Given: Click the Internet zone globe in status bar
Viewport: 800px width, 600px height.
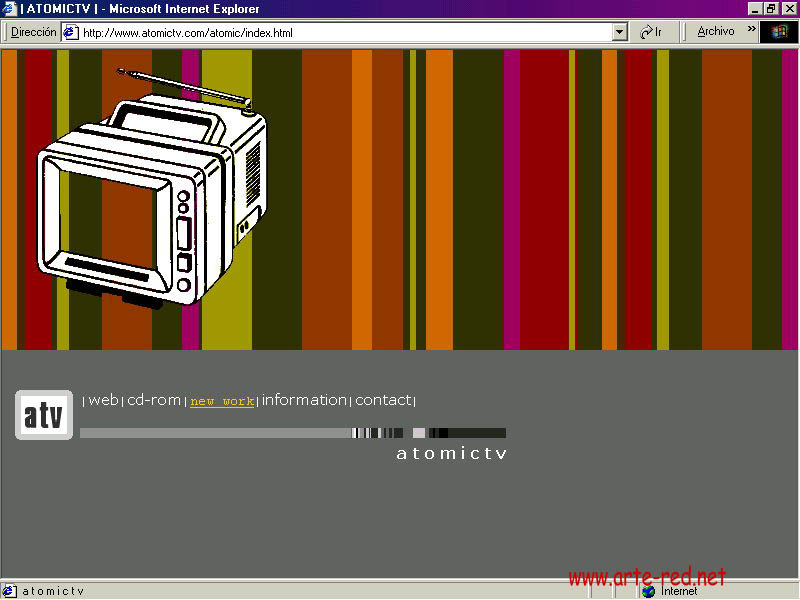Looking at the screenshot, I should click(649, 591).
